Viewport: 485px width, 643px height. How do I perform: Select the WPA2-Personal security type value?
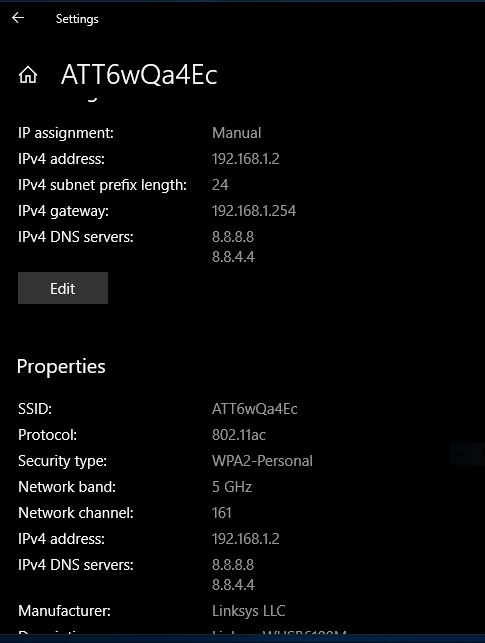[x=262, y=461]
